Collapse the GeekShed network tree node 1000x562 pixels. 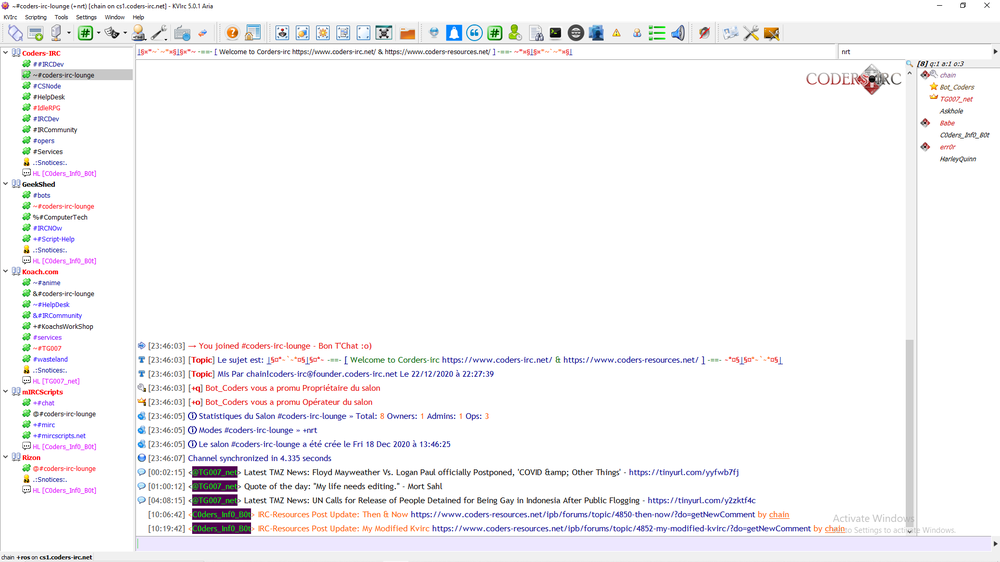(5, 184)
